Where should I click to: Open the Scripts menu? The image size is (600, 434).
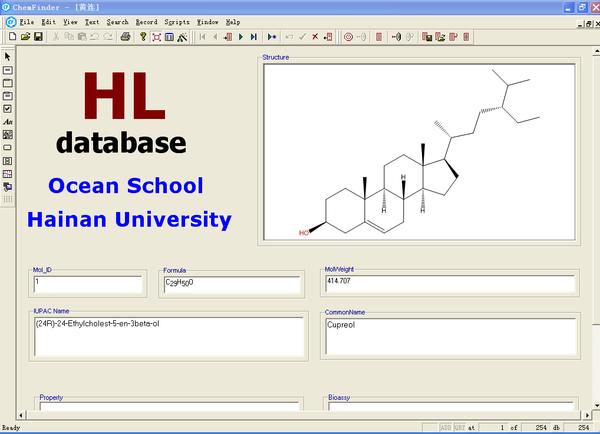tap(177, 22)
